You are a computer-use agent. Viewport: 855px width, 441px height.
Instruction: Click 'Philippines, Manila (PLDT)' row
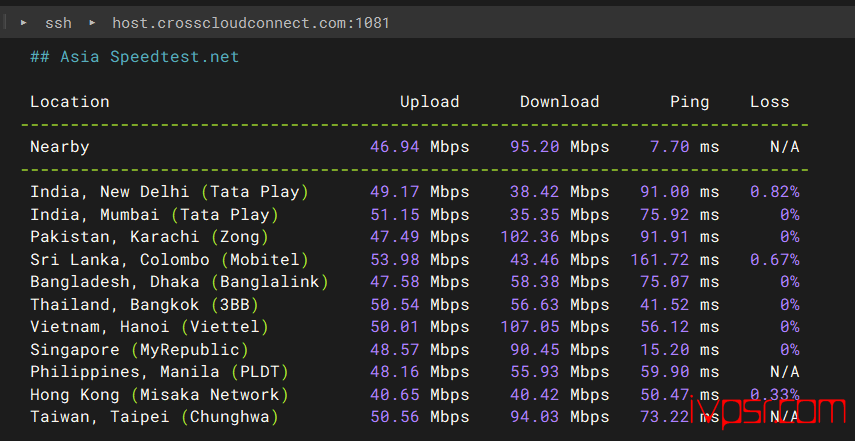pyautogui.click(x=415, y=372)
